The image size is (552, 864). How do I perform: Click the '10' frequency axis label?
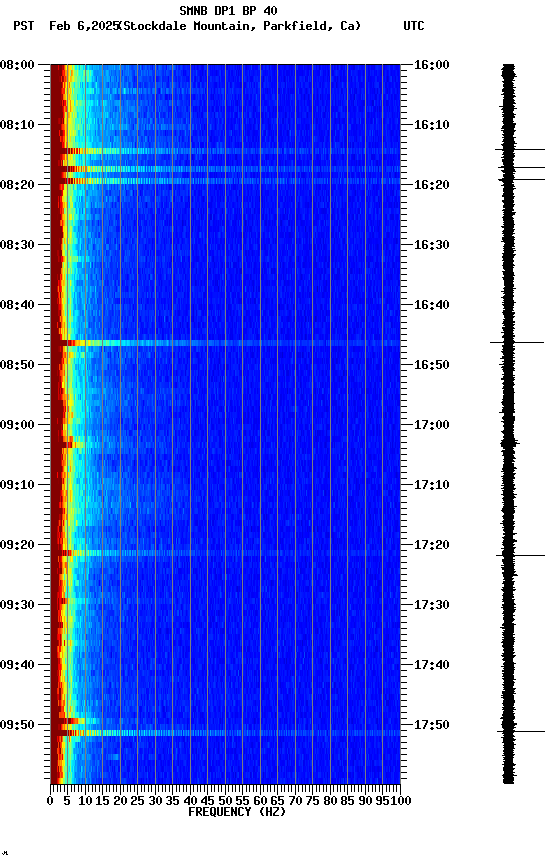[85, 801]
